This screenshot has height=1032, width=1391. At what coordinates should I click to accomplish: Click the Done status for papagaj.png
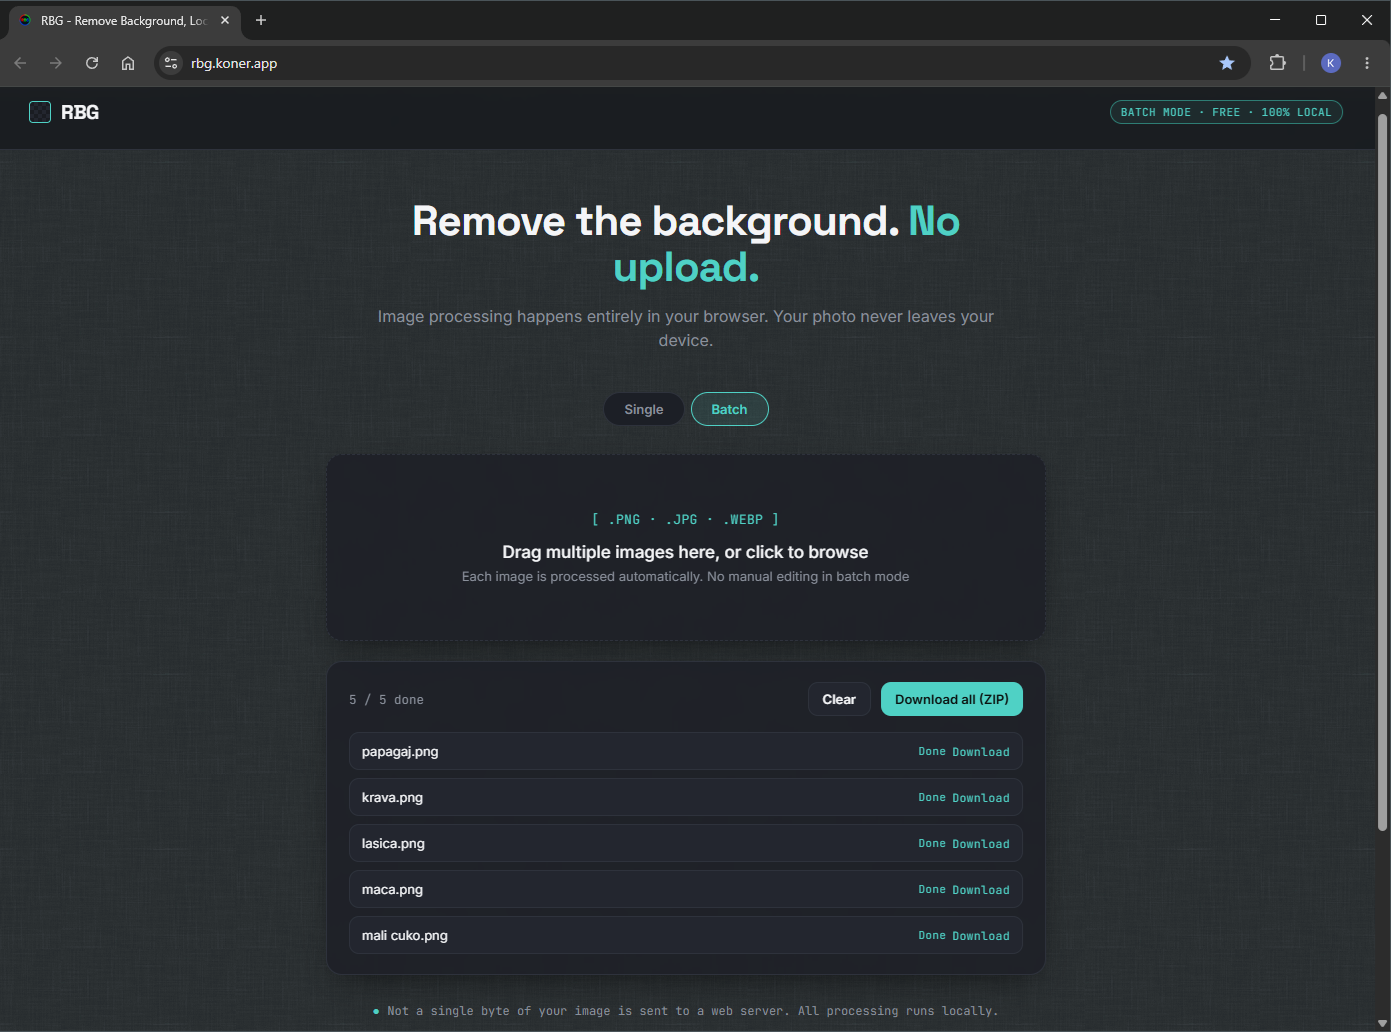click(932, 752)
